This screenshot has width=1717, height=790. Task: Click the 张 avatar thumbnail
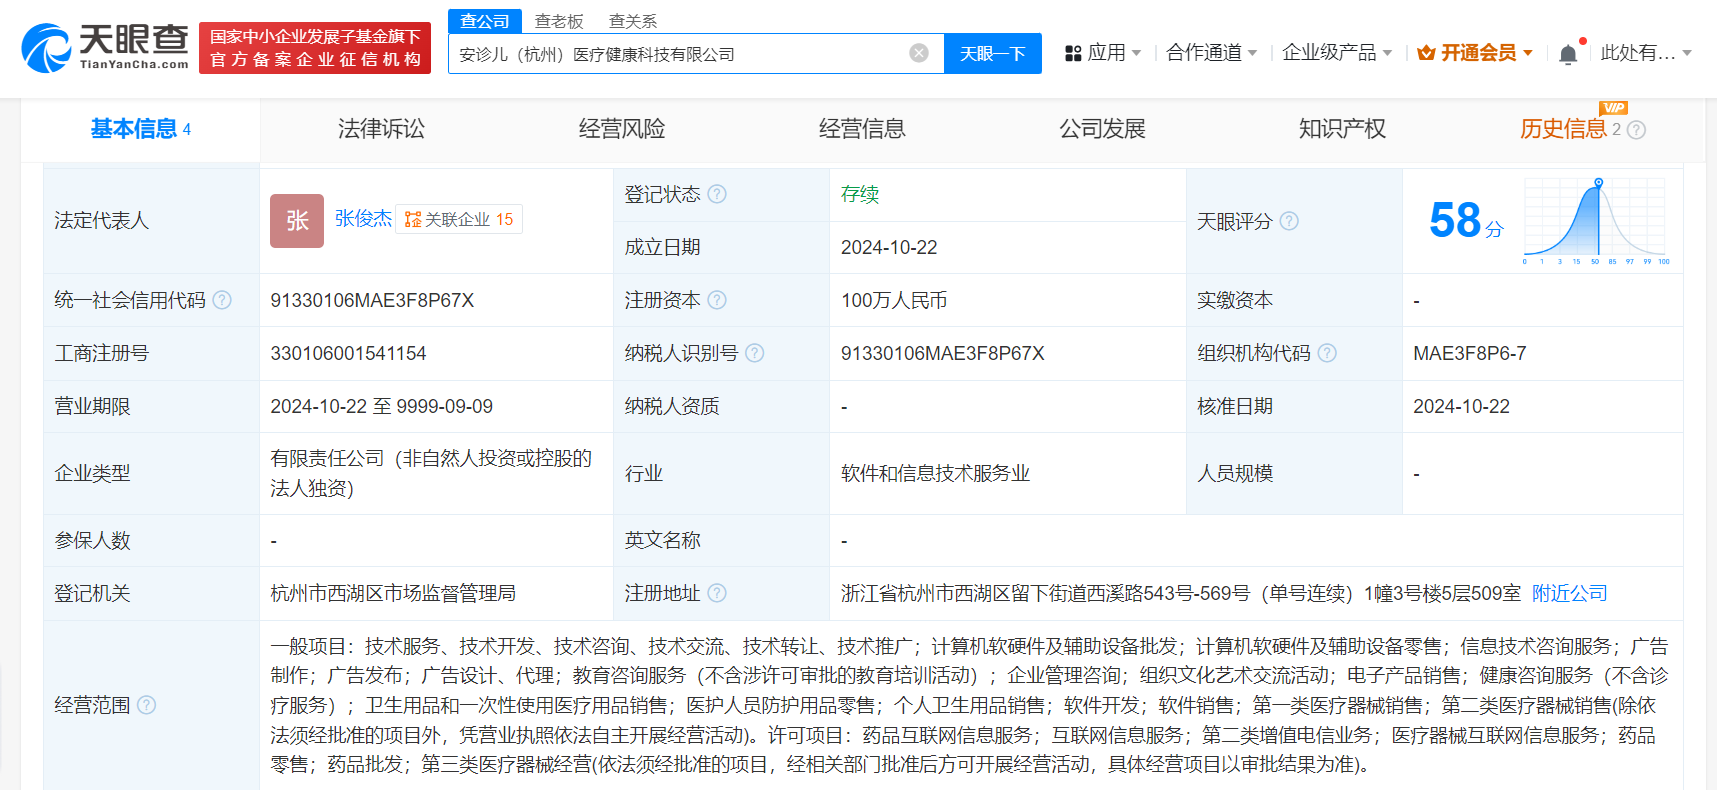(x=297, y=221)
